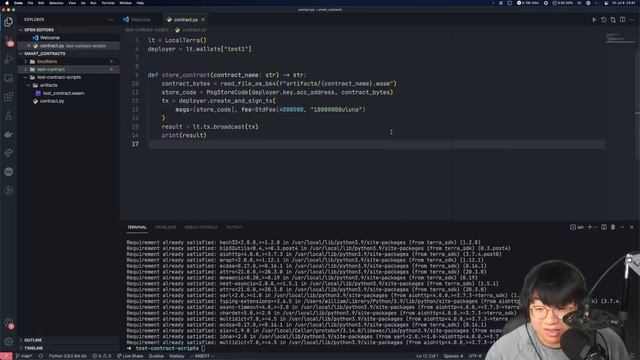Open remote window indicator in status bar

pyautogui.click(x=6, y=356)
